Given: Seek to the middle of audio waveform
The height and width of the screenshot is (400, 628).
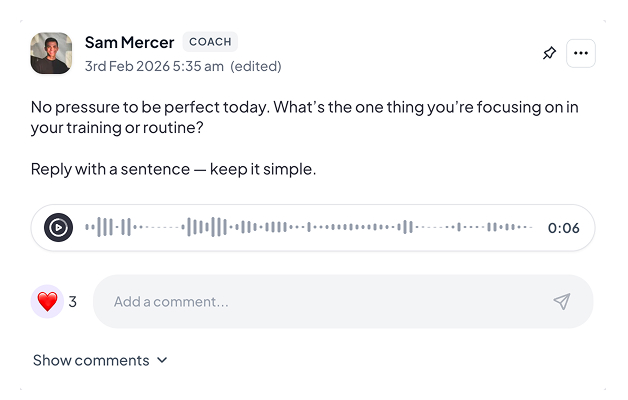Looking at the screenshot, I should 309,227.
